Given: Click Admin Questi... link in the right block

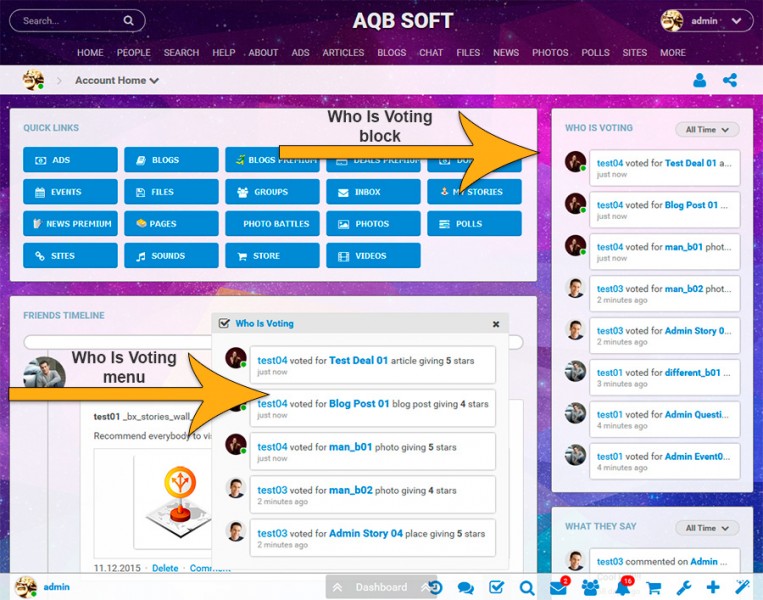Looking at the screenshot, I should [x=697, y=414].
